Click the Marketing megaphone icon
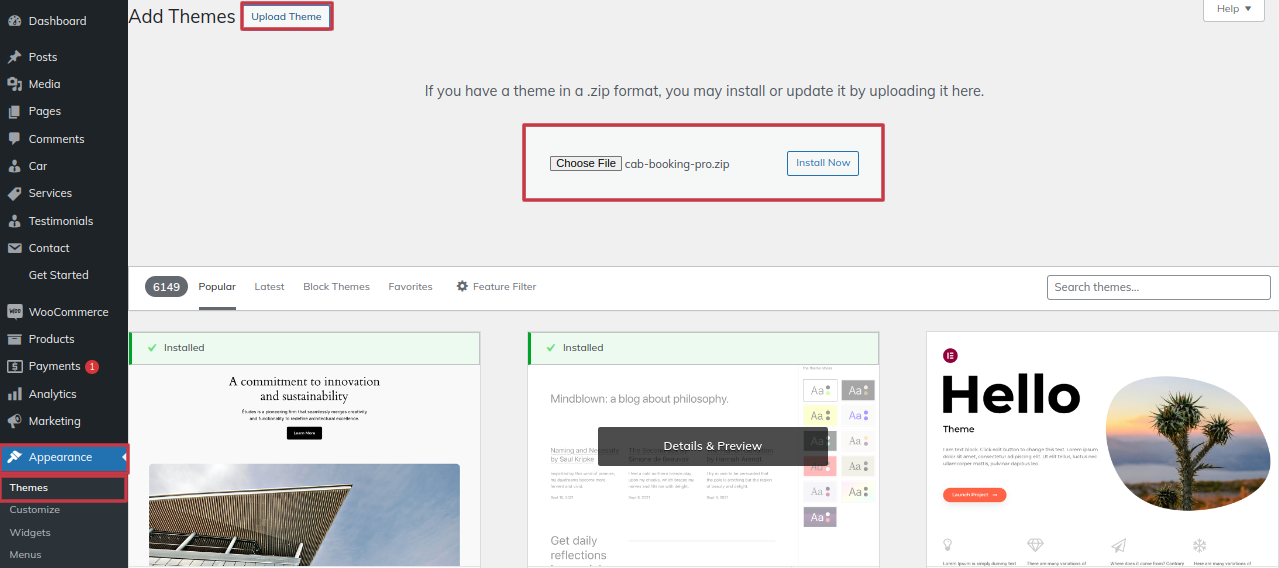 14,421
